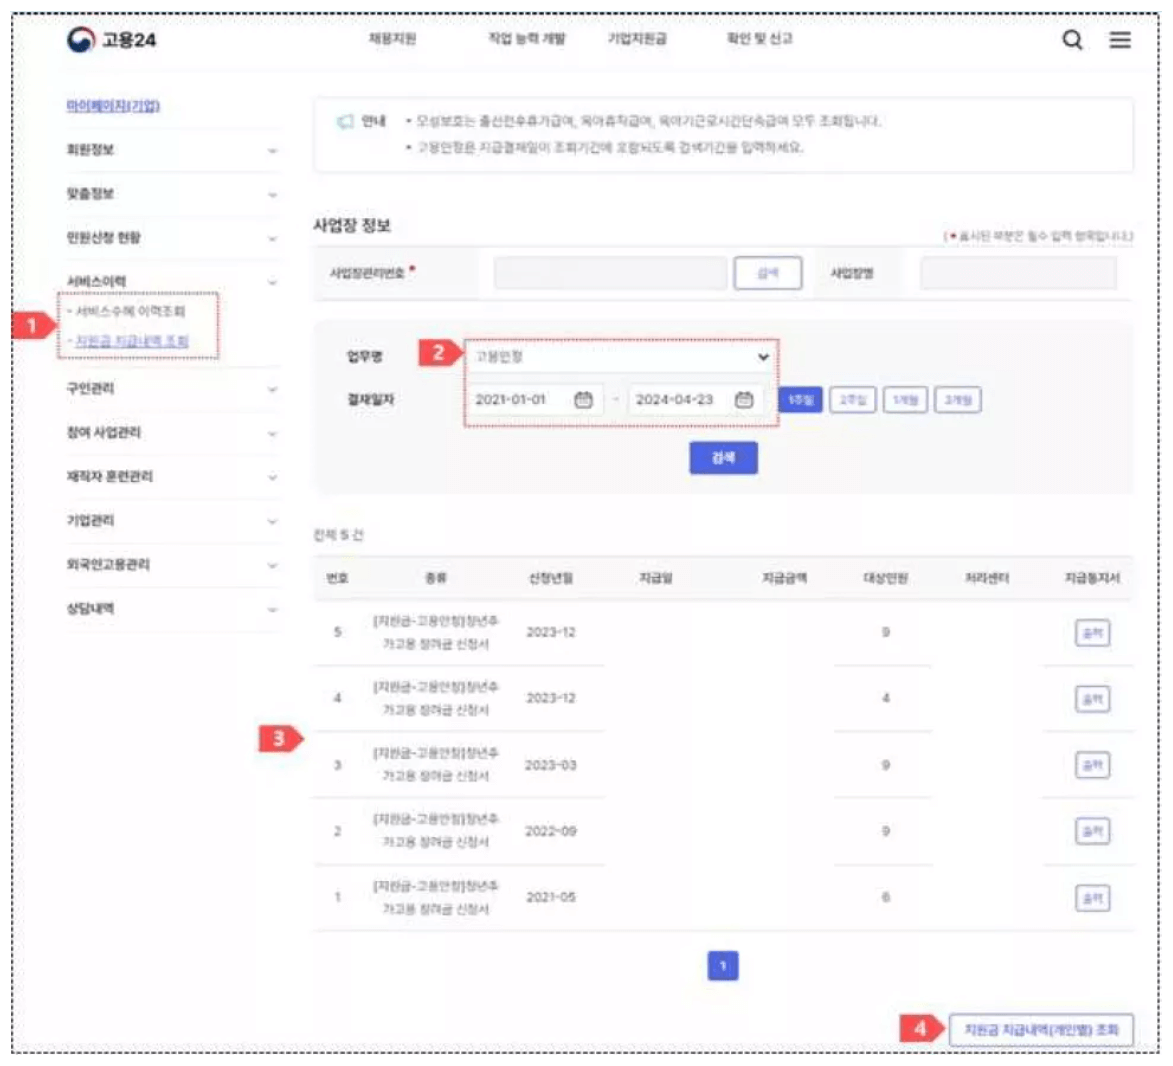Open the 업무명 dropdown showing 고용안정
This screenshot has height=1066, width=1173.
point(621,357)
